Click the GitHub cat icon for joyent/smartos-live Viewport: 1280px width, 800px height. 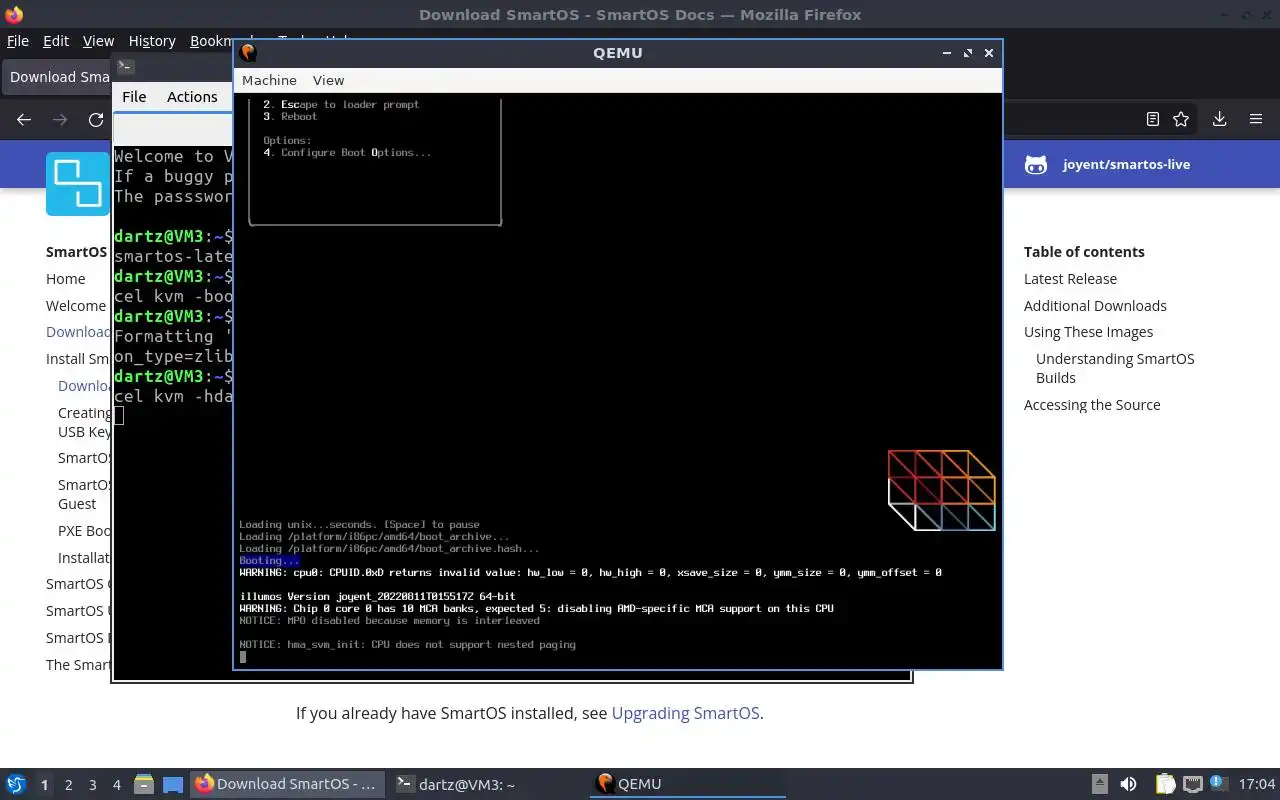point(1036,165)
